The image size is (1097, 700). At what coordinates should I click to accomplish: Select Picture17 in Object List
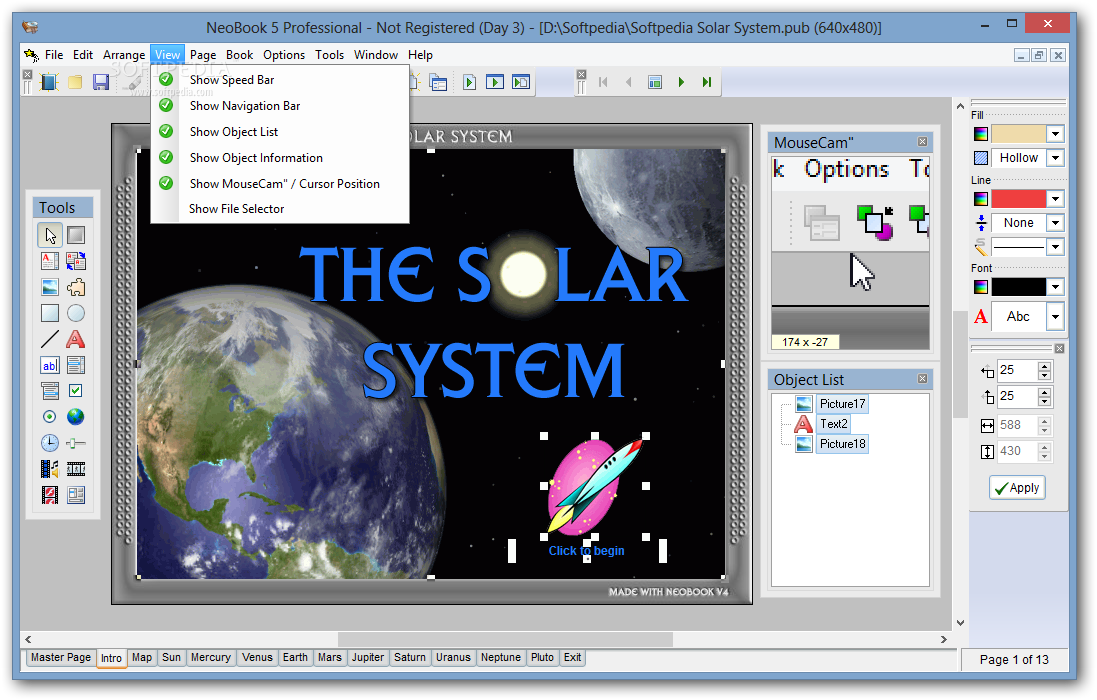pos(842,403)
